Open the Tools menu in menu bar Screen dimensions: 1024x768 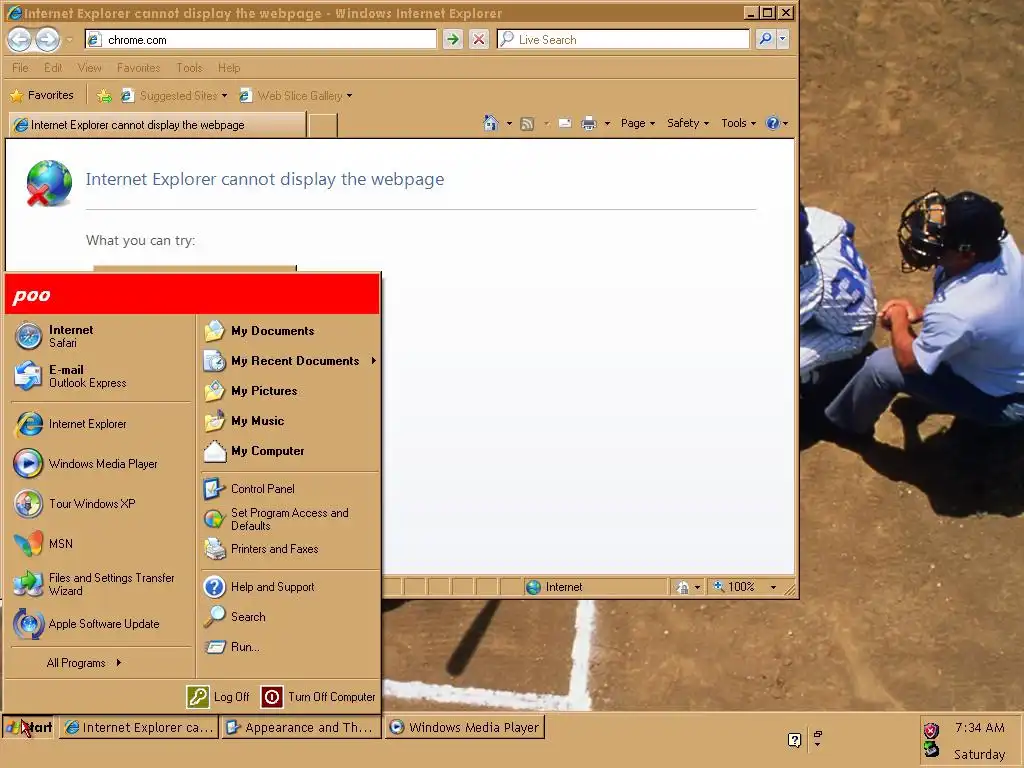click(189, 68)
